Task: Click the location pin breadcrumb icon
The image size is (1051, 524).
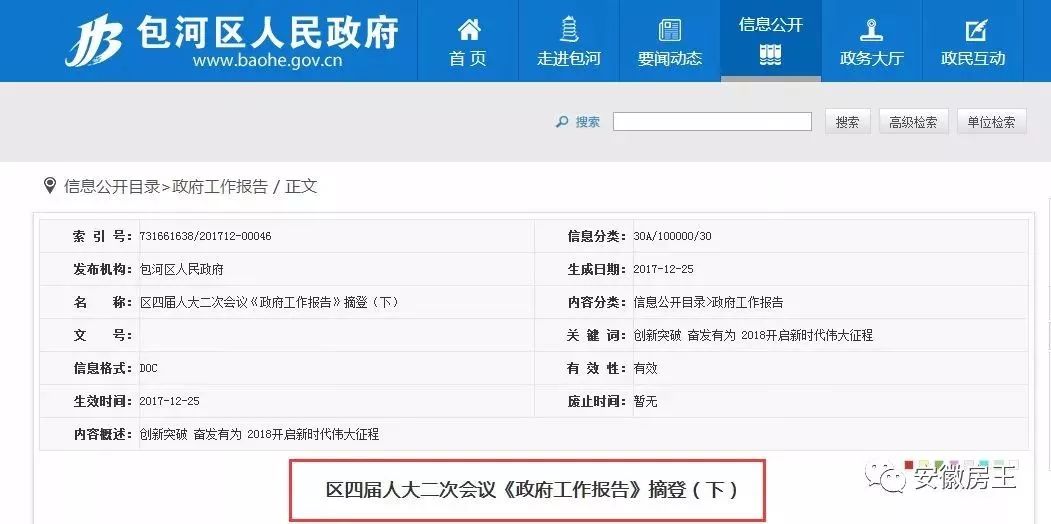Action: pyautogui.click(x=50, y=186)
